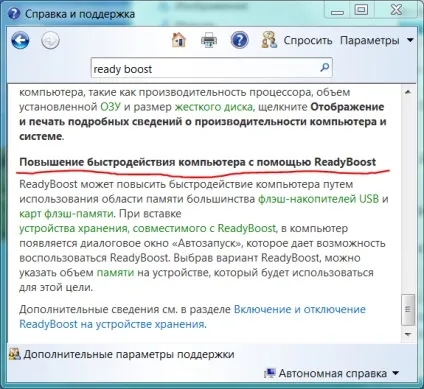Close the Справка и поддержка window
Viewport: 424px width, 389px height.
pyautogui.click(x=396, y=10)
